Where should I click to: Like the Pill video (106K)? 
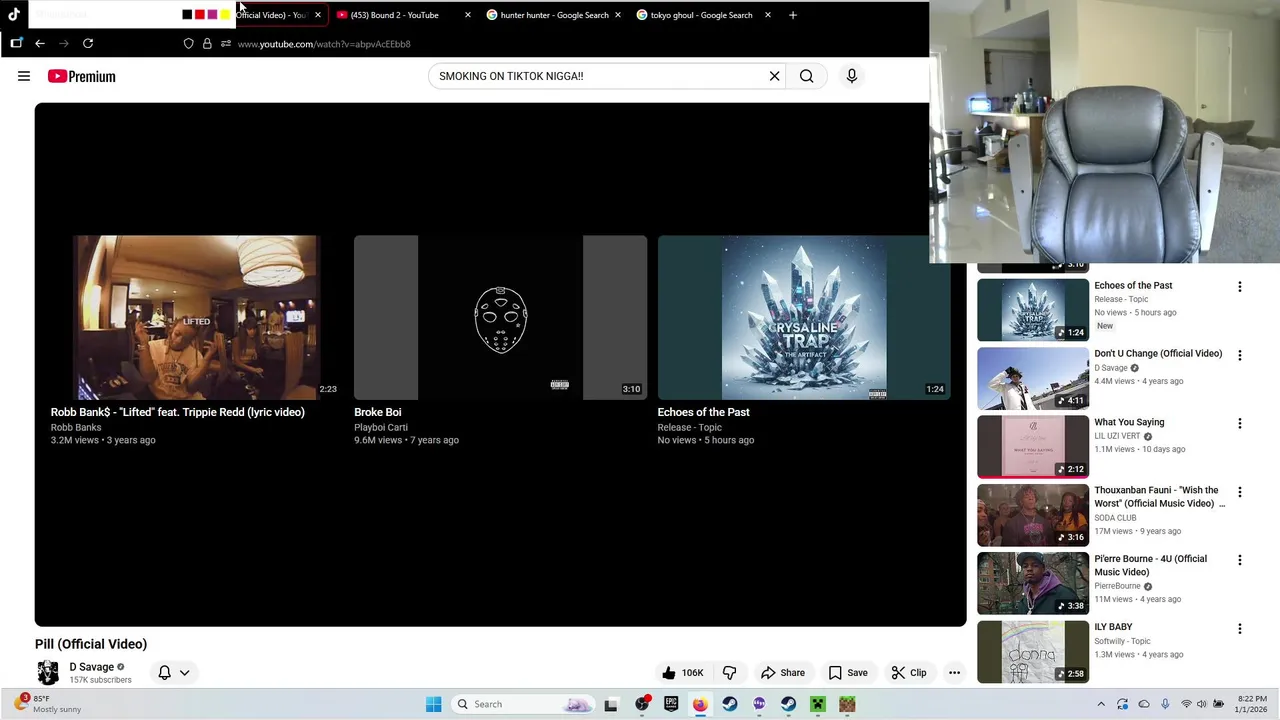683,673
